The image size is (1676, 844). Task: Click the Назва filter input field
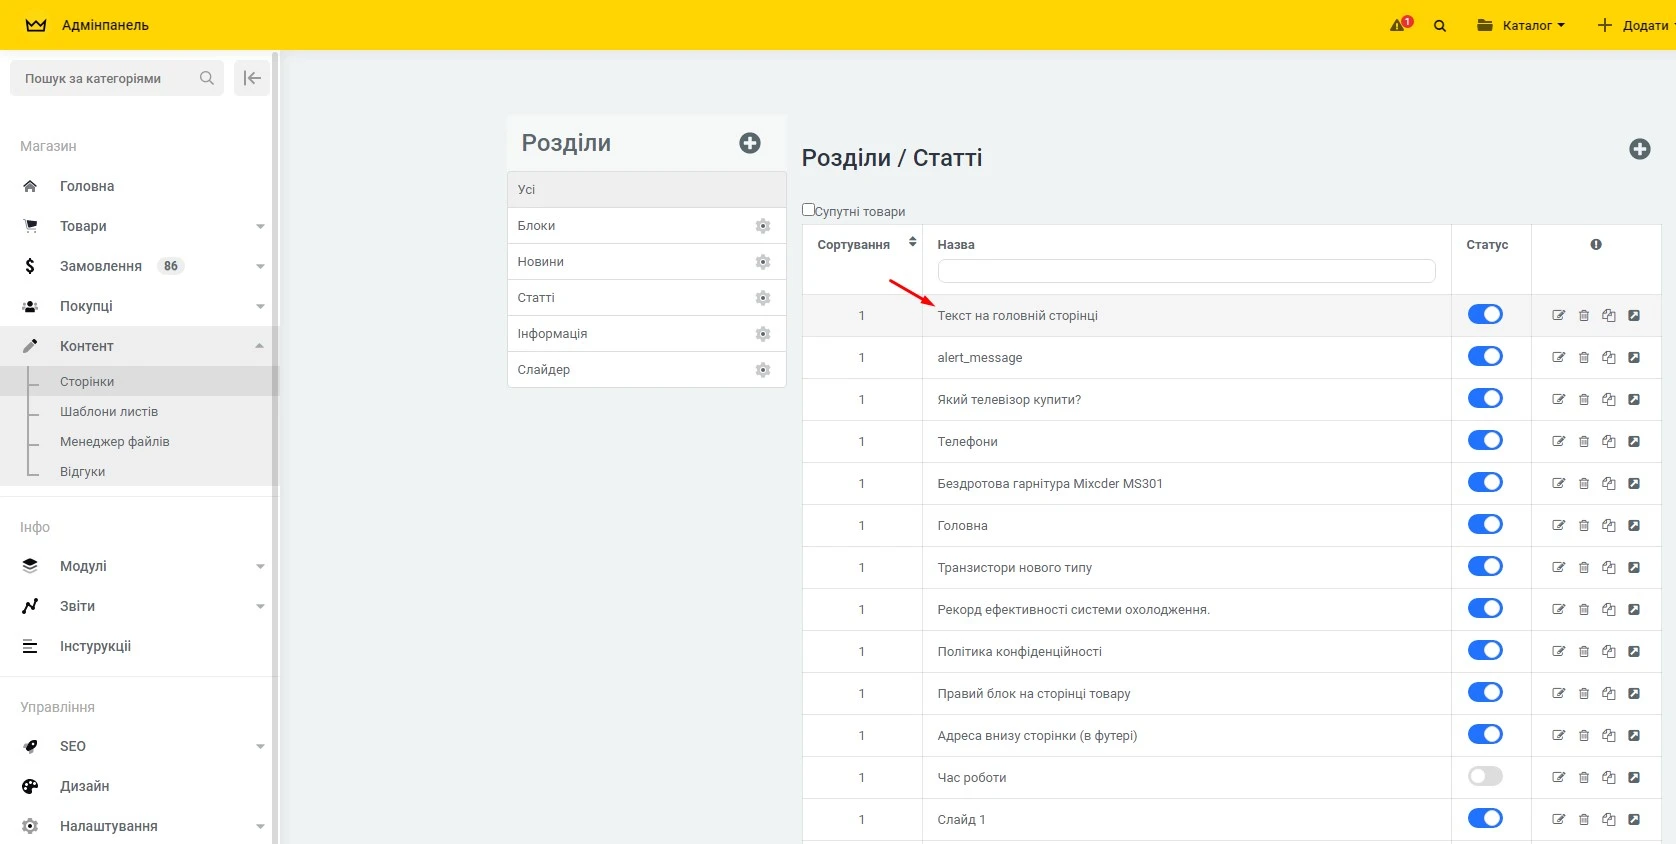[1185, 271]
